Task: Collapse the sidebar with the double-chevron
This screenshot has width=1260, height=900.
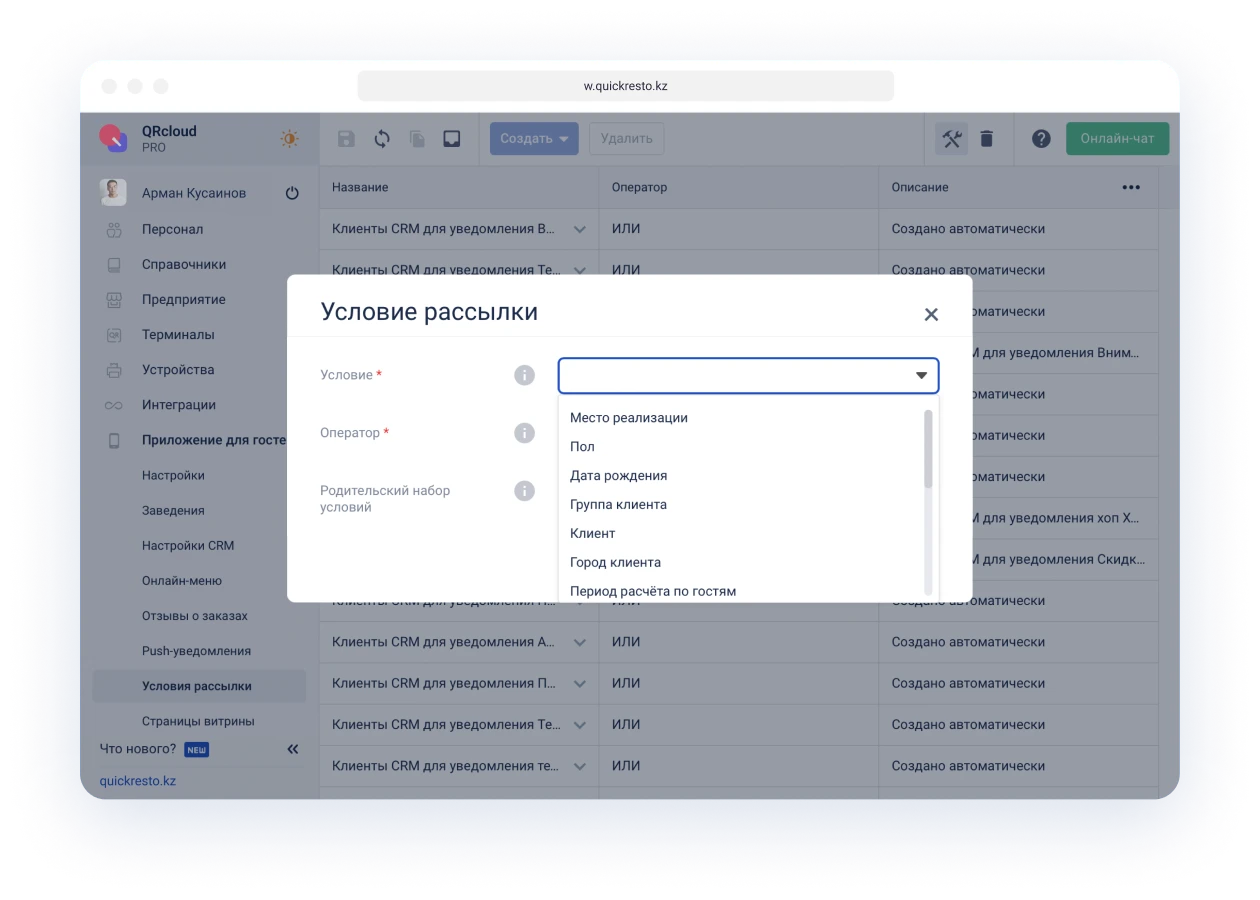Action: [292, 748]
